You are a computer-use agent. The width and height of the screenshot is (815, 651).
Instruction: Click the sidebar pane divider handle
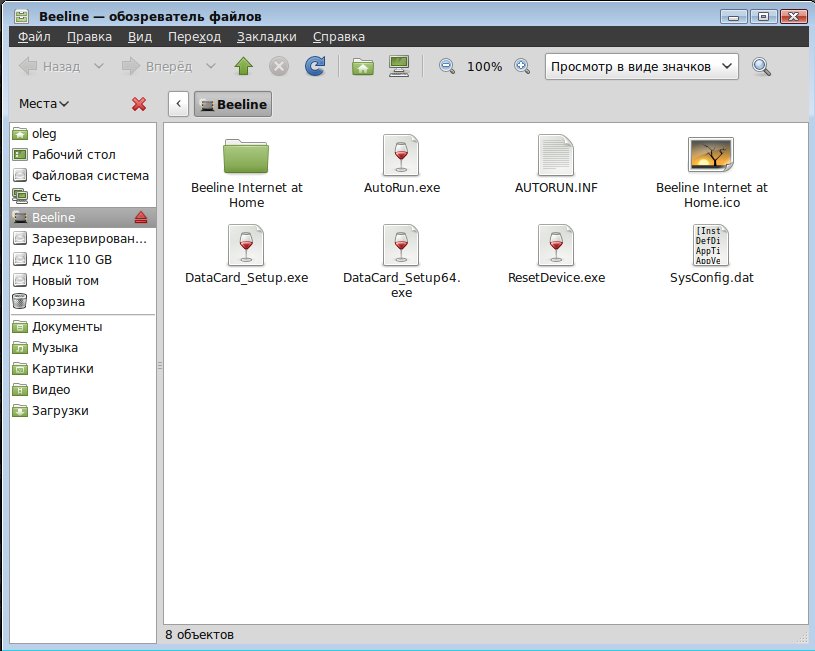[160, 366]
